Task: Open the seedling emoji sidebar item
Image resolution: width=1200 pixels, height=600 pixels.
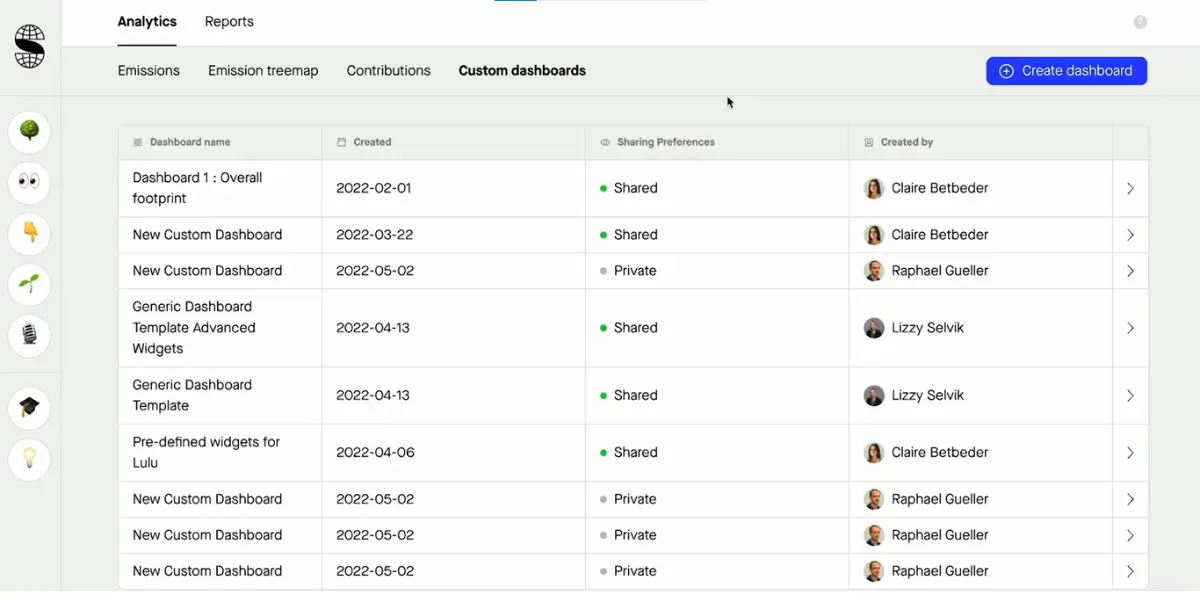Action: pos(30,284)
